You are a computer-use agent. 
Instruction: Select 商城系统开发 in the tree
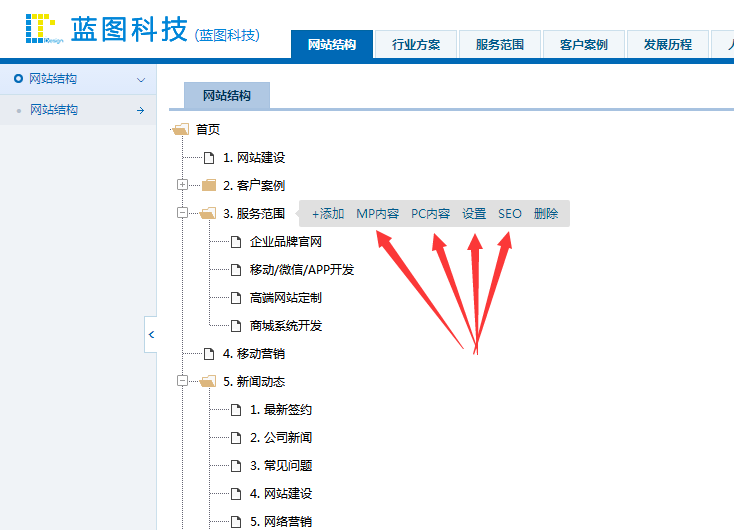(286, 326)
